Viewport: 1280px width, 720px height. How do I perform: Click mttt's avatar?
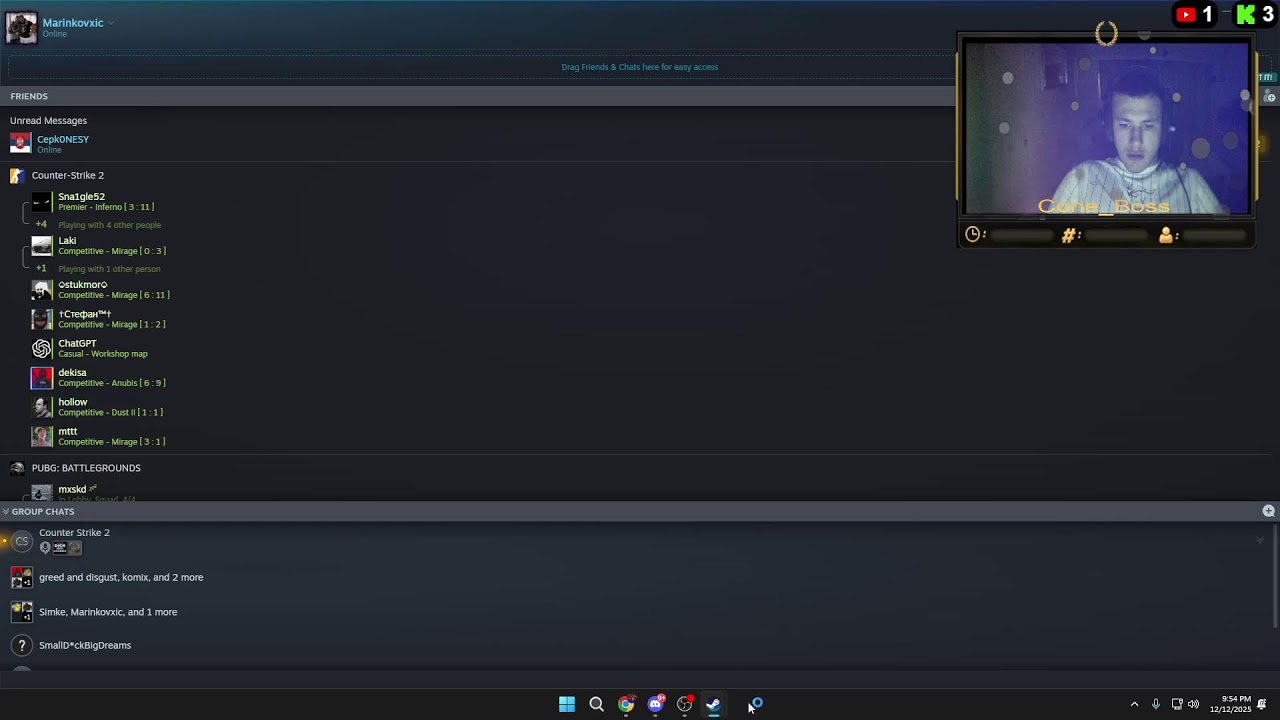(41, 436)
